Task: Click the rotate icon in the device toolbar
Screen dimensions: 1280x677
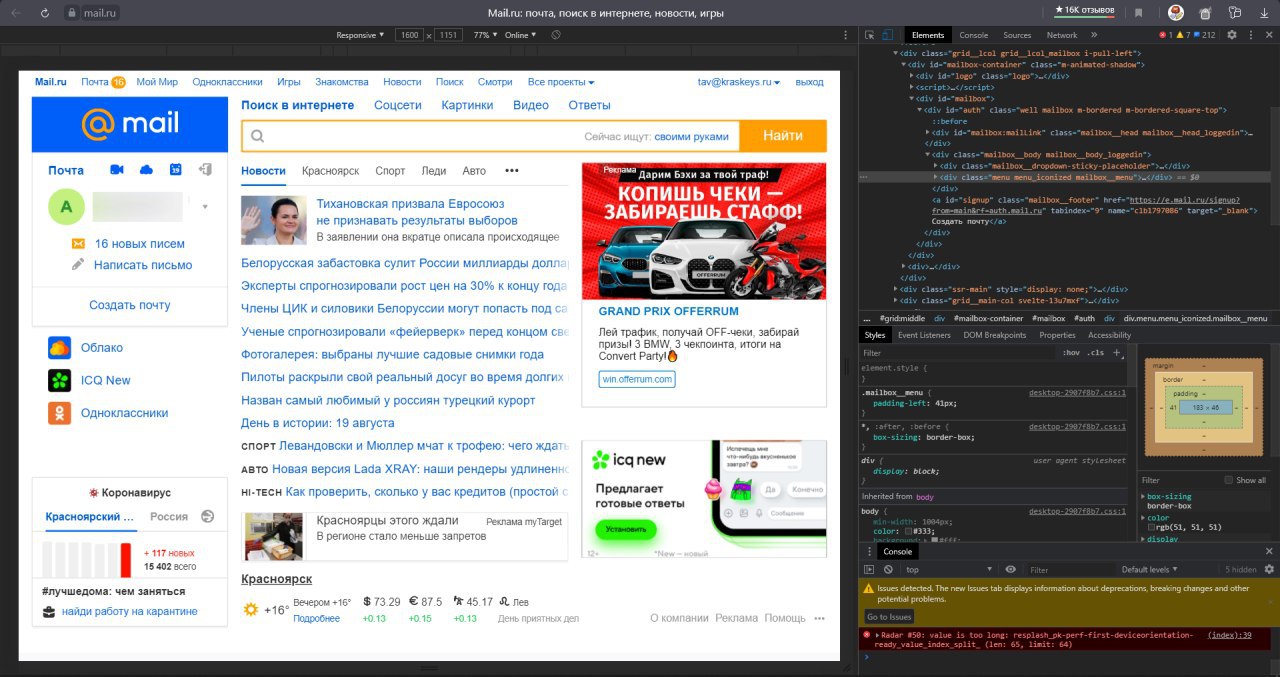Action: pyautogui.click(x=556, y=35)
